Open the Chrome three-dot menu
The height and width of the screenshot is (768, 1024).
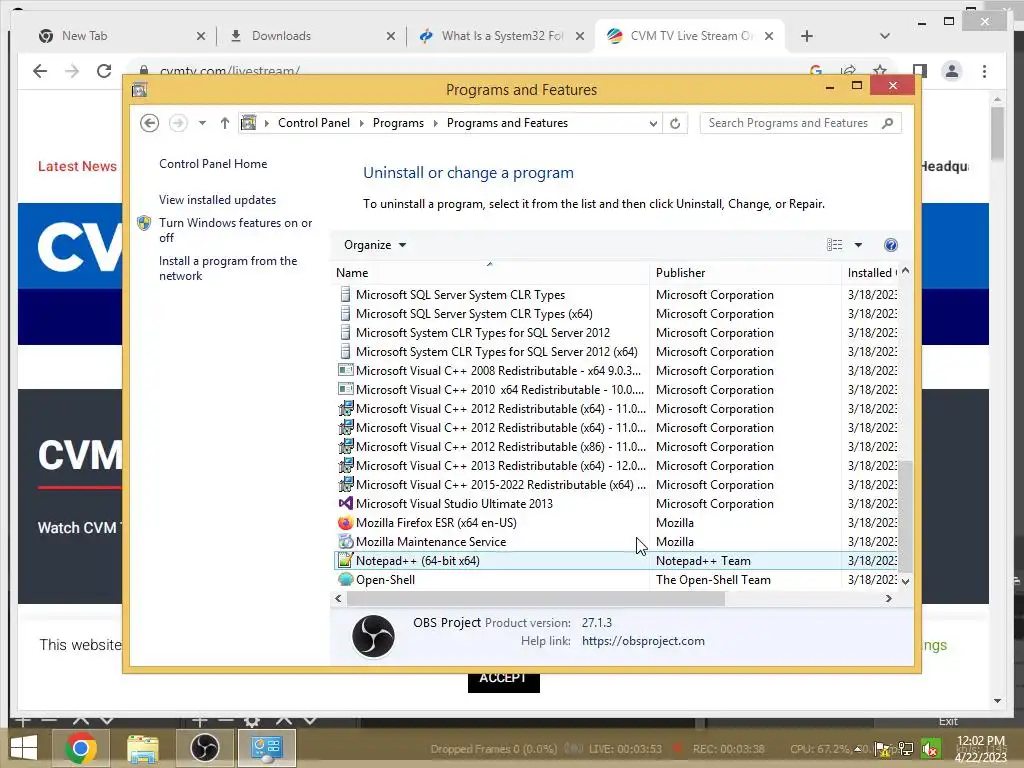pos(984,71)
